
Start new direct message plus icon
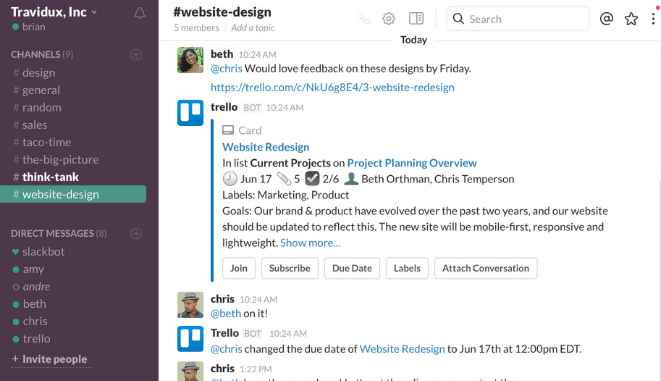click(136, 233)
